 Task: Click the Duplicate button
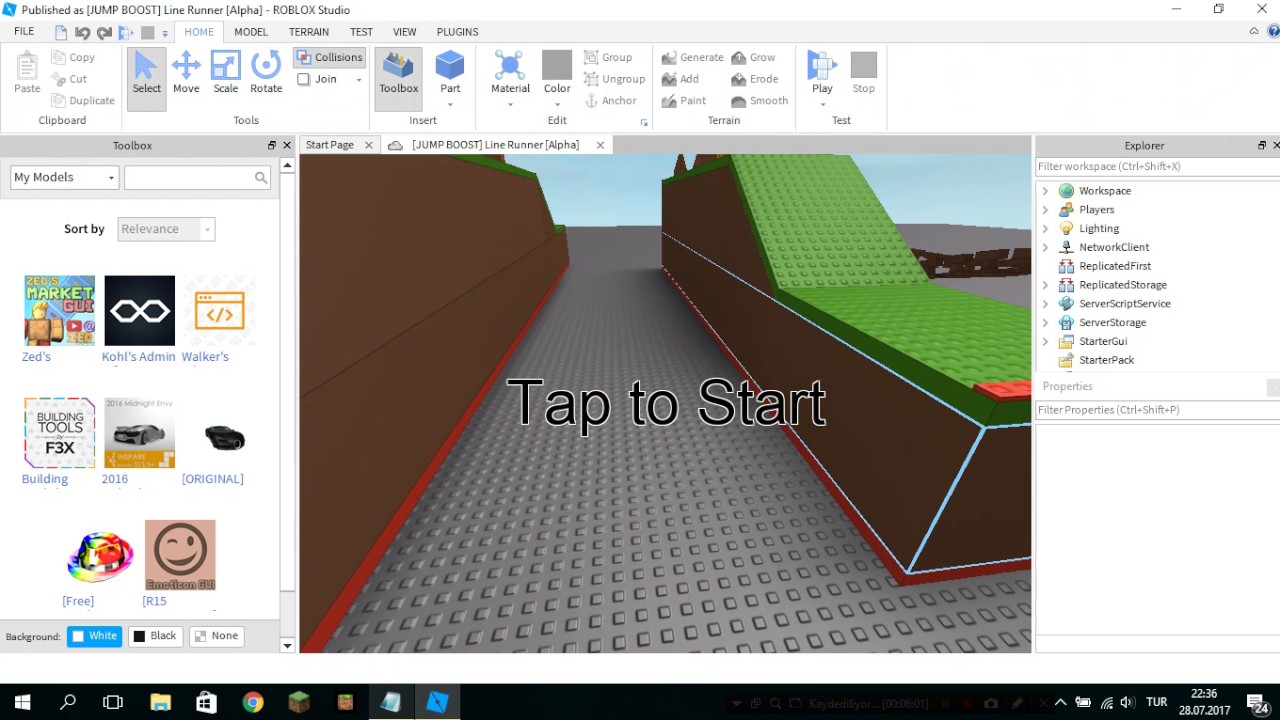83,100
